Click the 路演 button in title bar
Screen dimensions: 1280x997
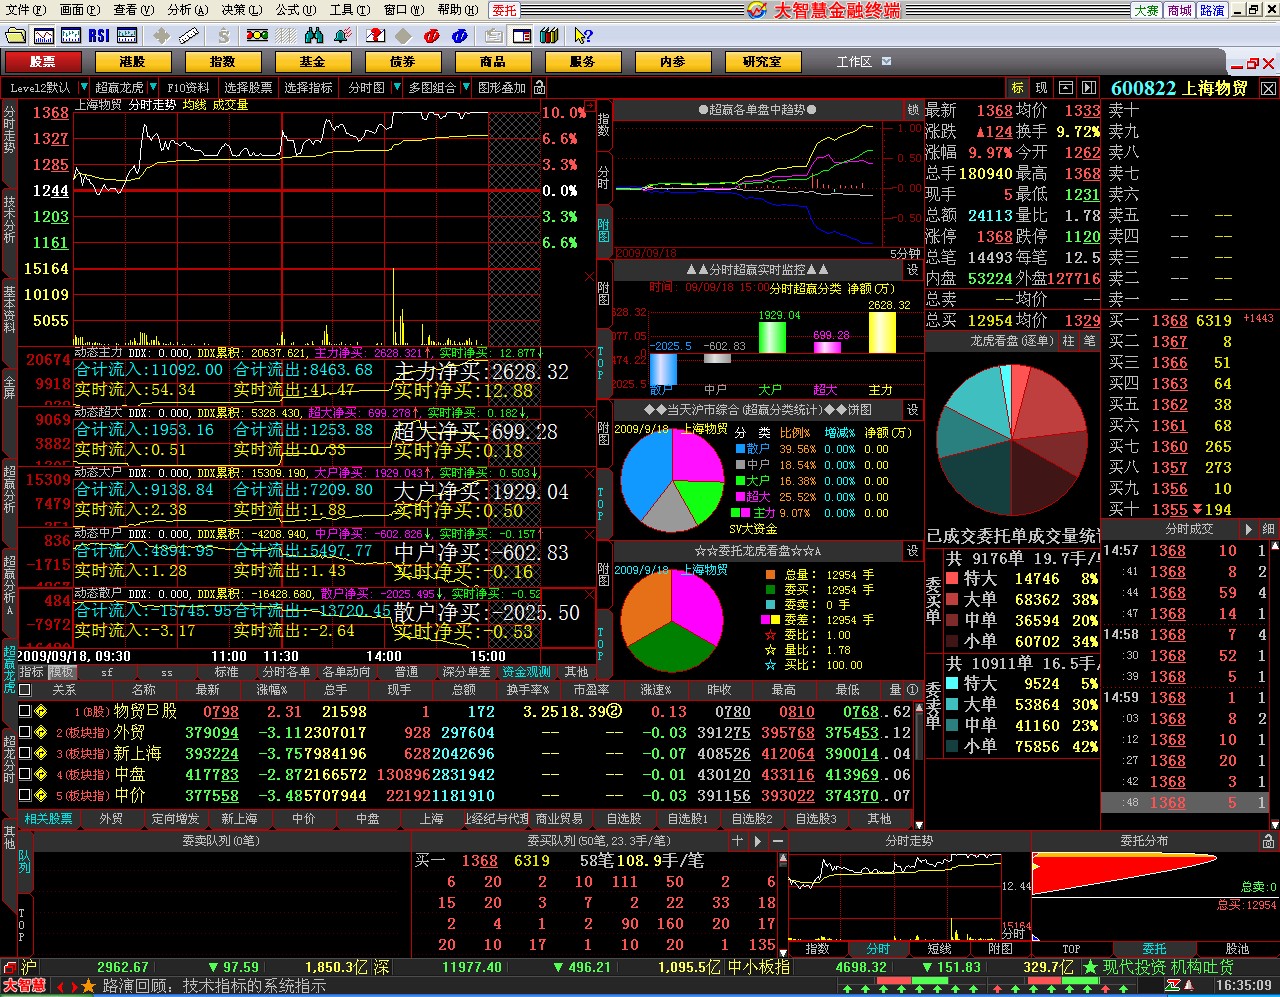pyautogui.click(x=1212, y=10)
